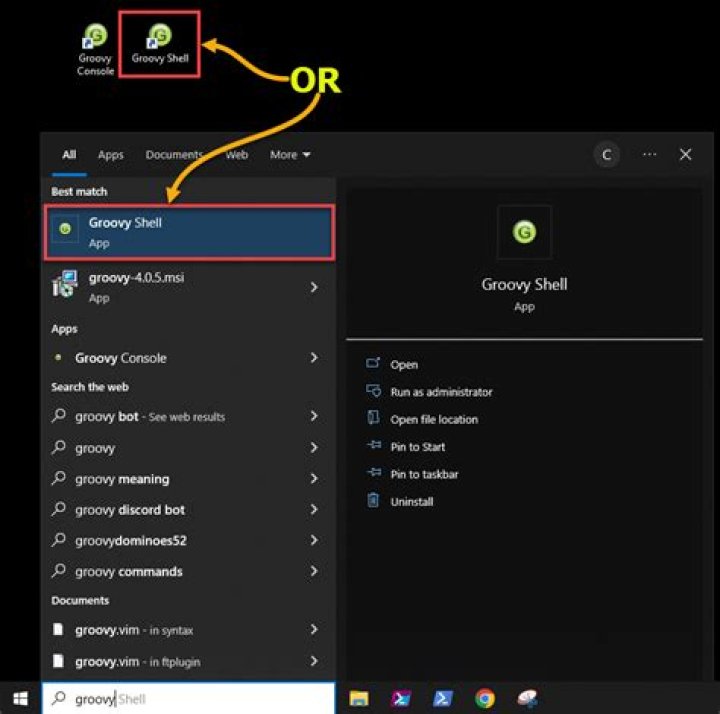720x714 pixels.
Task: Click the large Groovy Shell preview icon
Action: coord(524,231)
